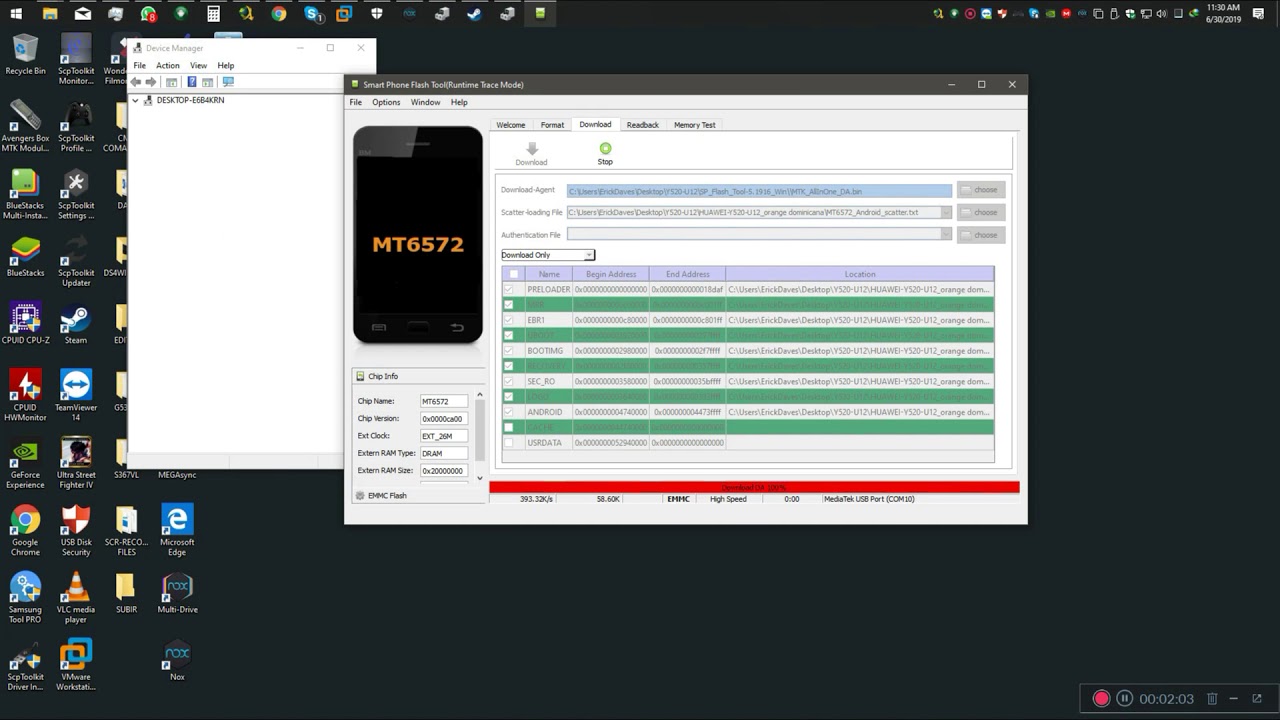Screen dimensions: 1280x720
Task: Select the Google Chrome desktop icon
Action: click(25, 530)
